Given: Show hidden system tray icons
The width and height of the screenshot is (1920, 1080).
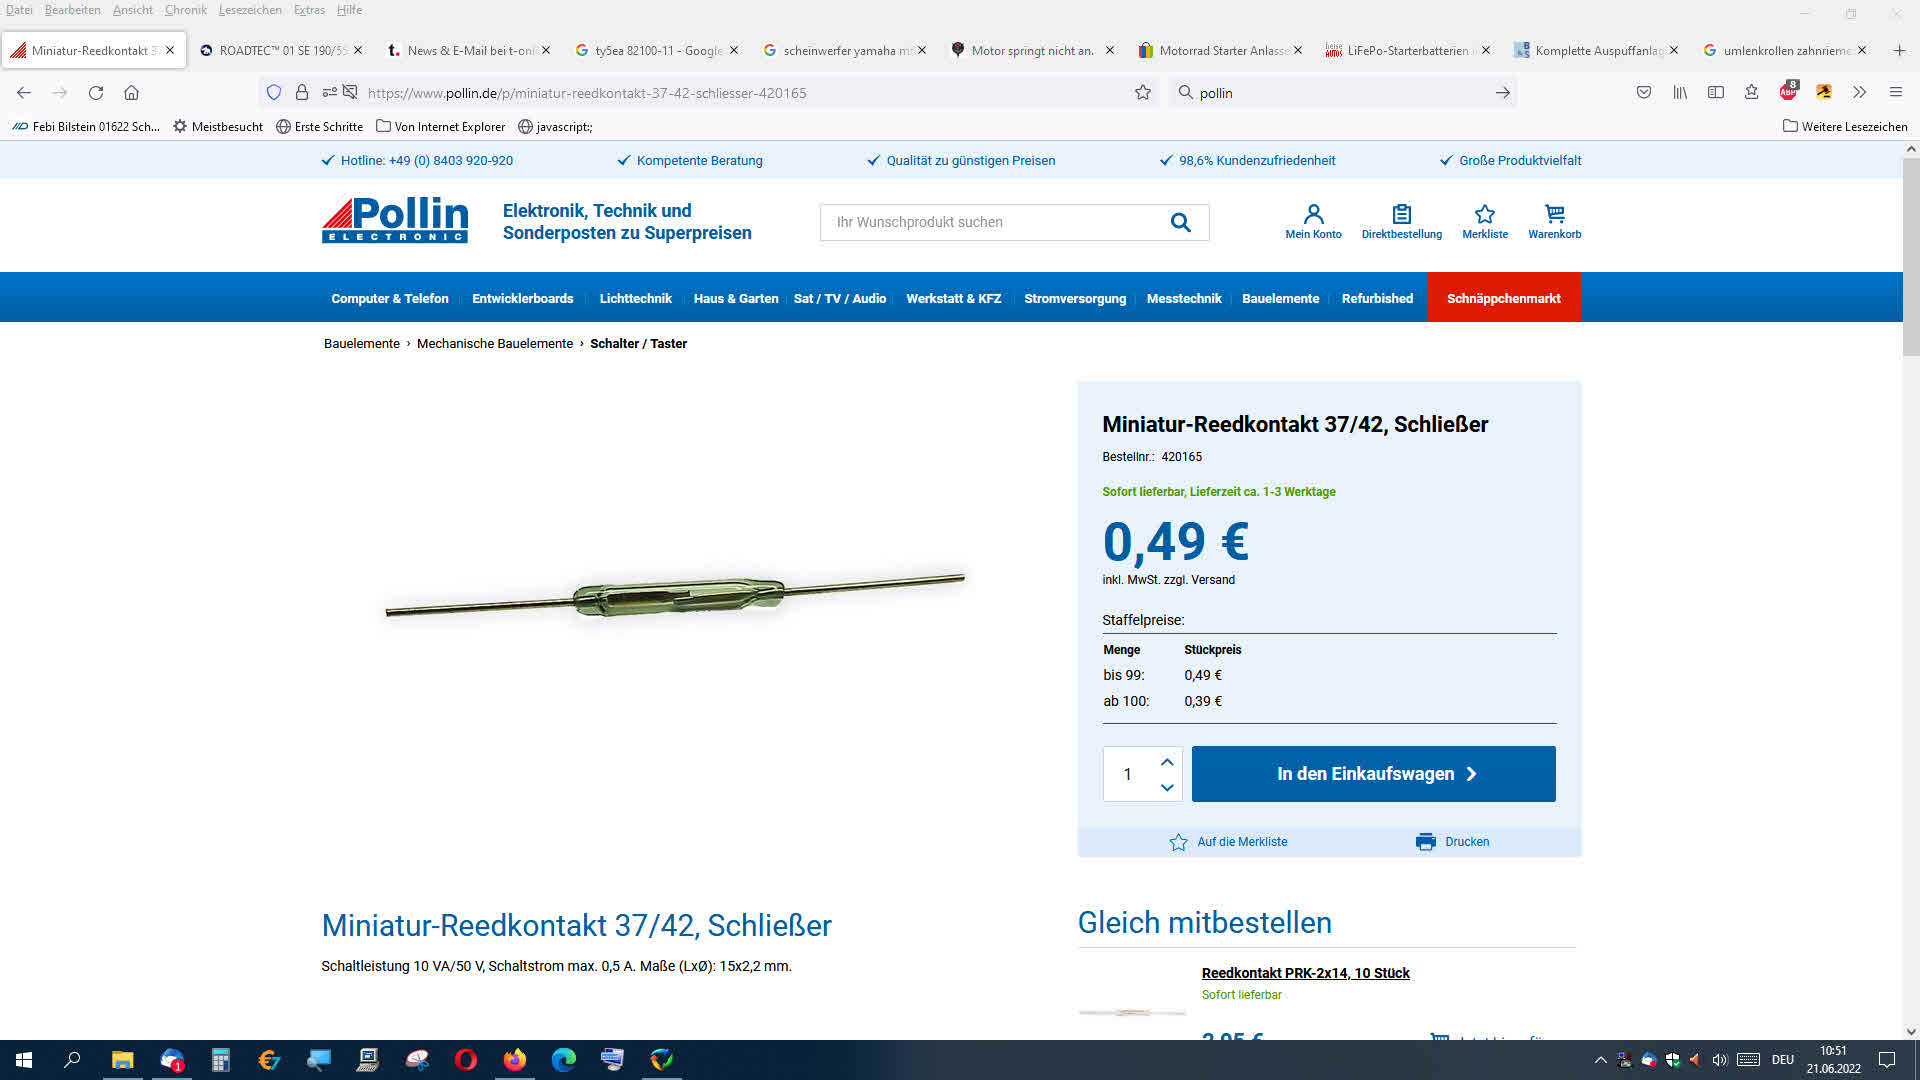Looking at the screenshot, I should click(x=1600, y=1060).
